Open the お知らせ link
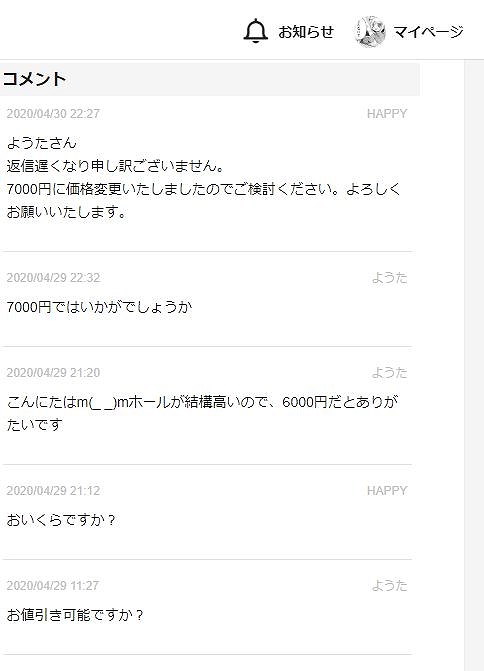 tap(306, 32)
